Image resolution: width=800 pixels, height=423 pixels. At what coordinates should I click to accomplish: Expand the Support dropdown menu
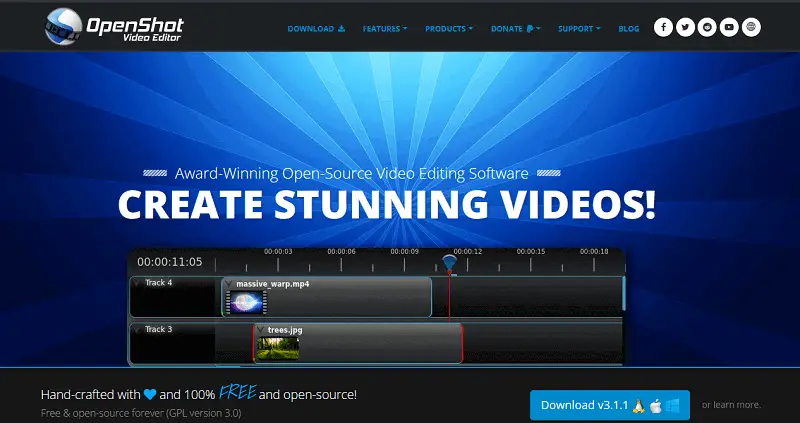click(x=579, y=29)
